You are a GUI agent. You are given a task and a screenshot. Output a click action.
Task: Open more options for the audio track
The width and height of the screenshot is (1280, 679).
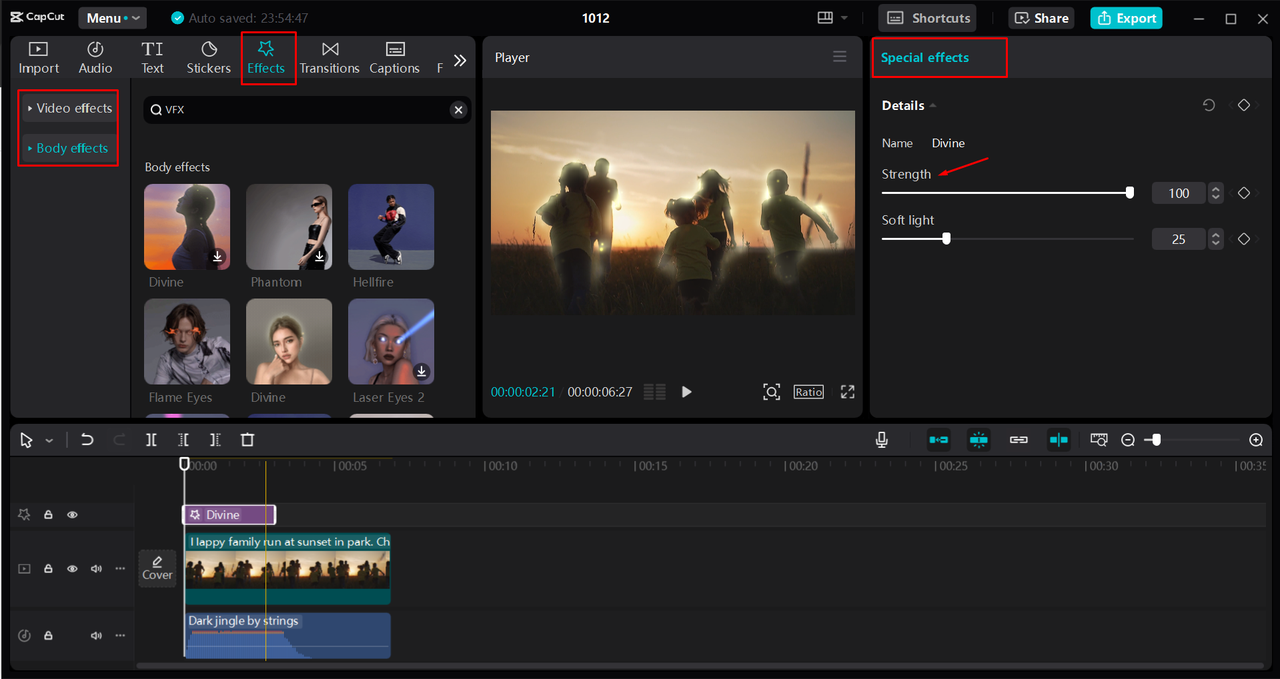coord(120,635)
